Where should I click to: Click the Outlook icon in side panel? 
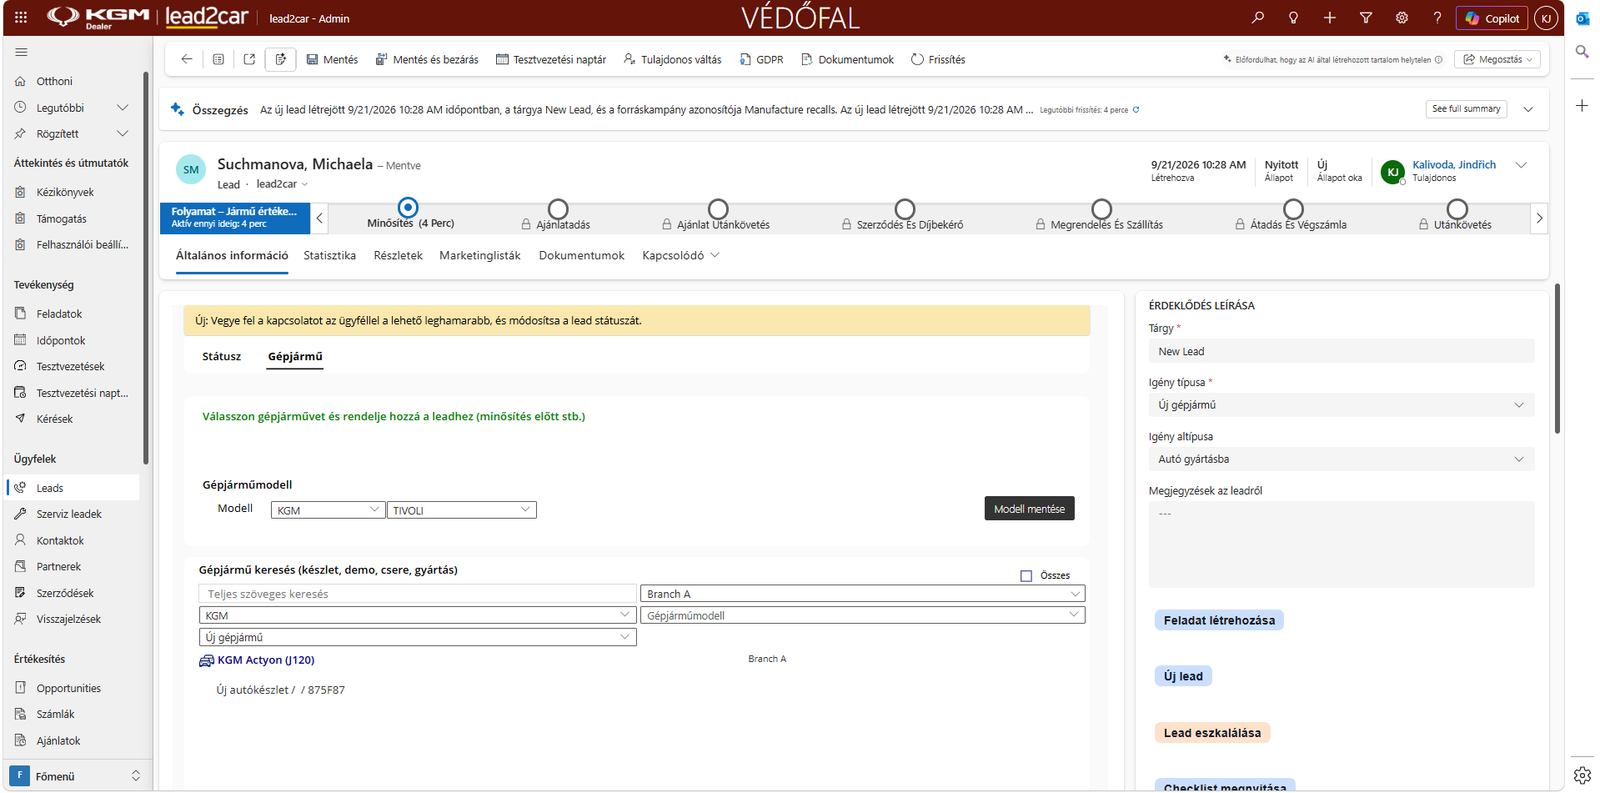(1583, 18)
